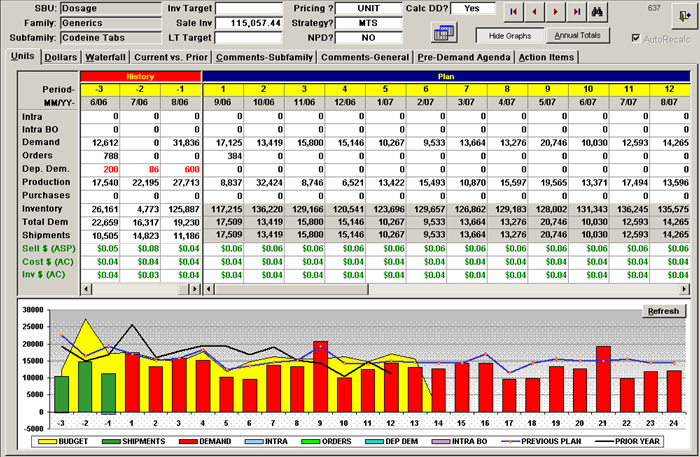Click the PRIOR YEAR legend entry
The height and width of the screenshot is (457, 700).
[x=628, y=441]
